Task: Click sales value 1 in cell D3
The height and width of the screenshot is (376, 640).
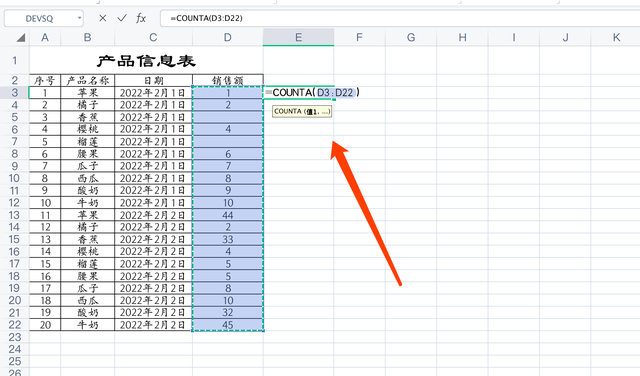Action: coord(228,93)
